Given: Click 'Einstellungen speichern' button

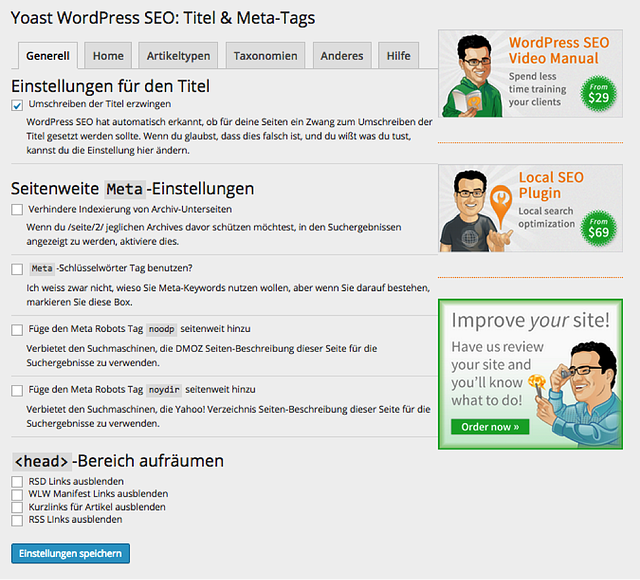Looking at the screenshot, I should coord(71,553).
